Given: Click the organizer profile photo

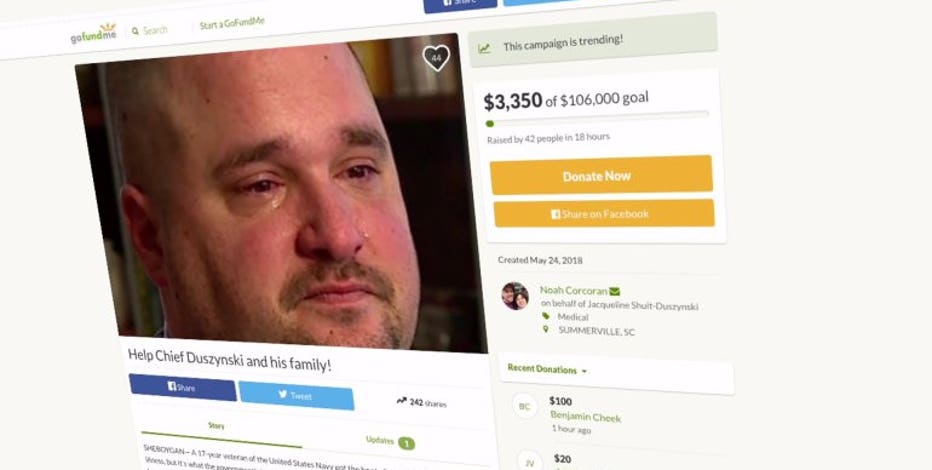Looking at the screenshot, I should click(515, 296).
